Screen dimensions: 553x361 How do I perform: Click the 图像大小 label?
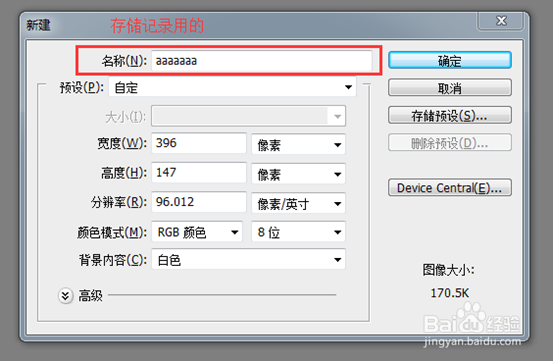448,270
